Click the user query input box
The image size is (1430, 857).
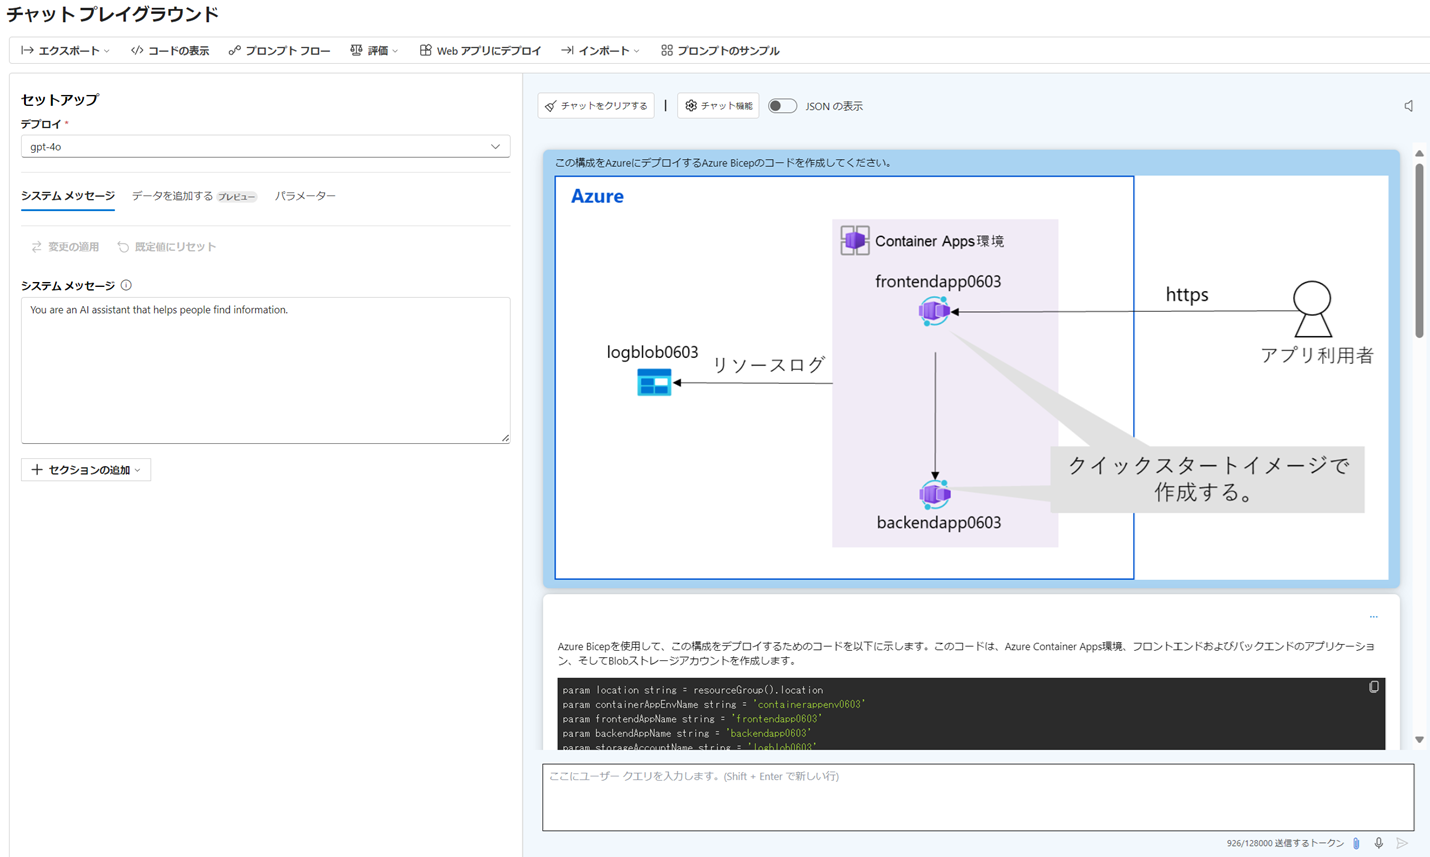[978, 797]
